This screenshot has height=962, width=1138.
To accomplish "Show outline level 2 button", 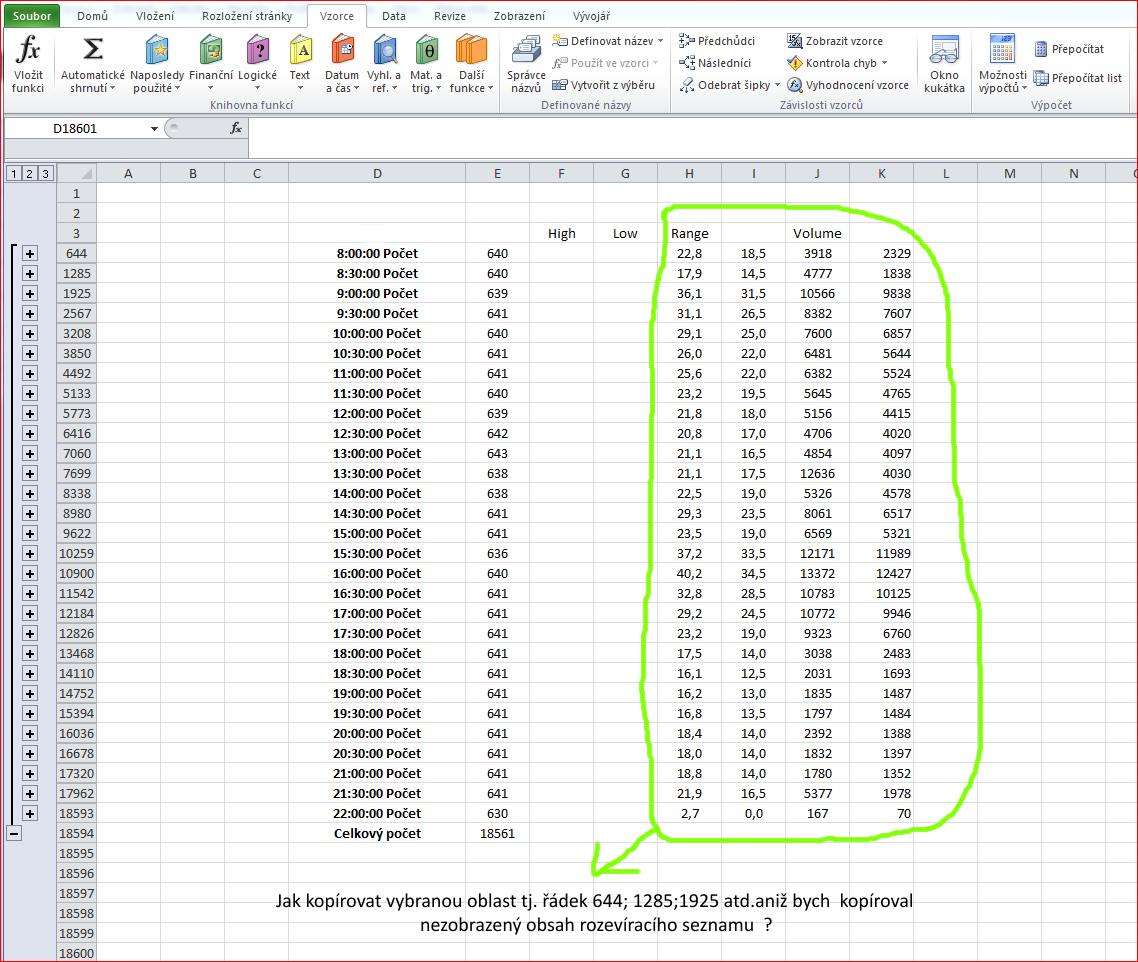I will 29,174.
